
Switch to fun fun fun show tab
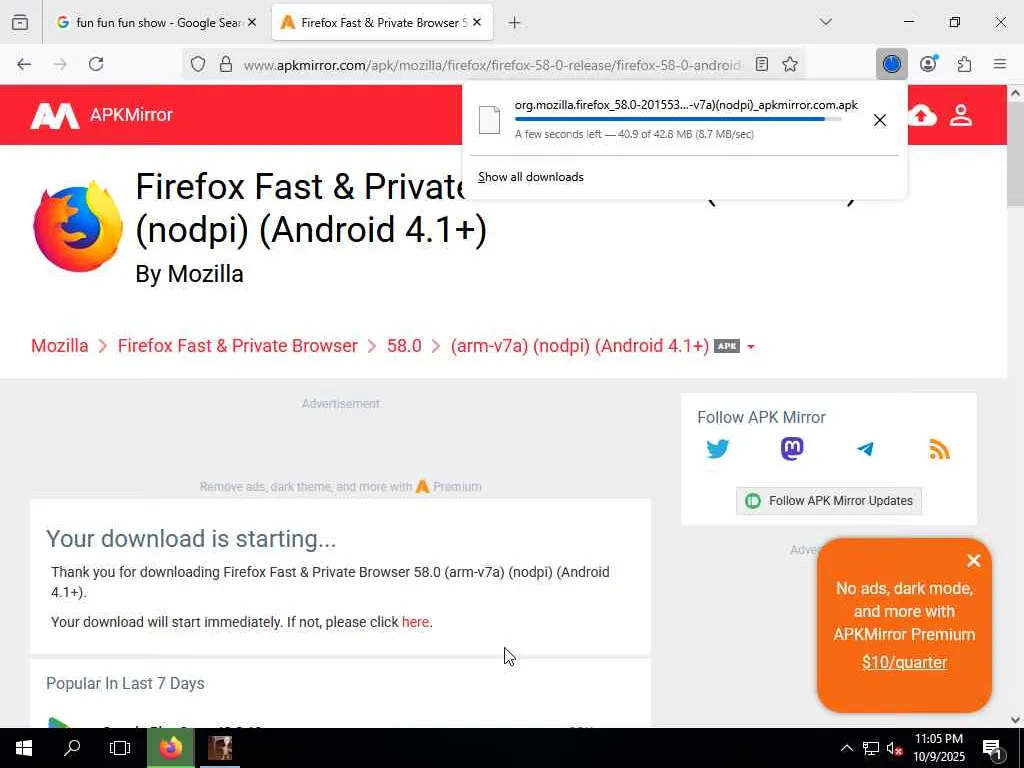point(155,22)
